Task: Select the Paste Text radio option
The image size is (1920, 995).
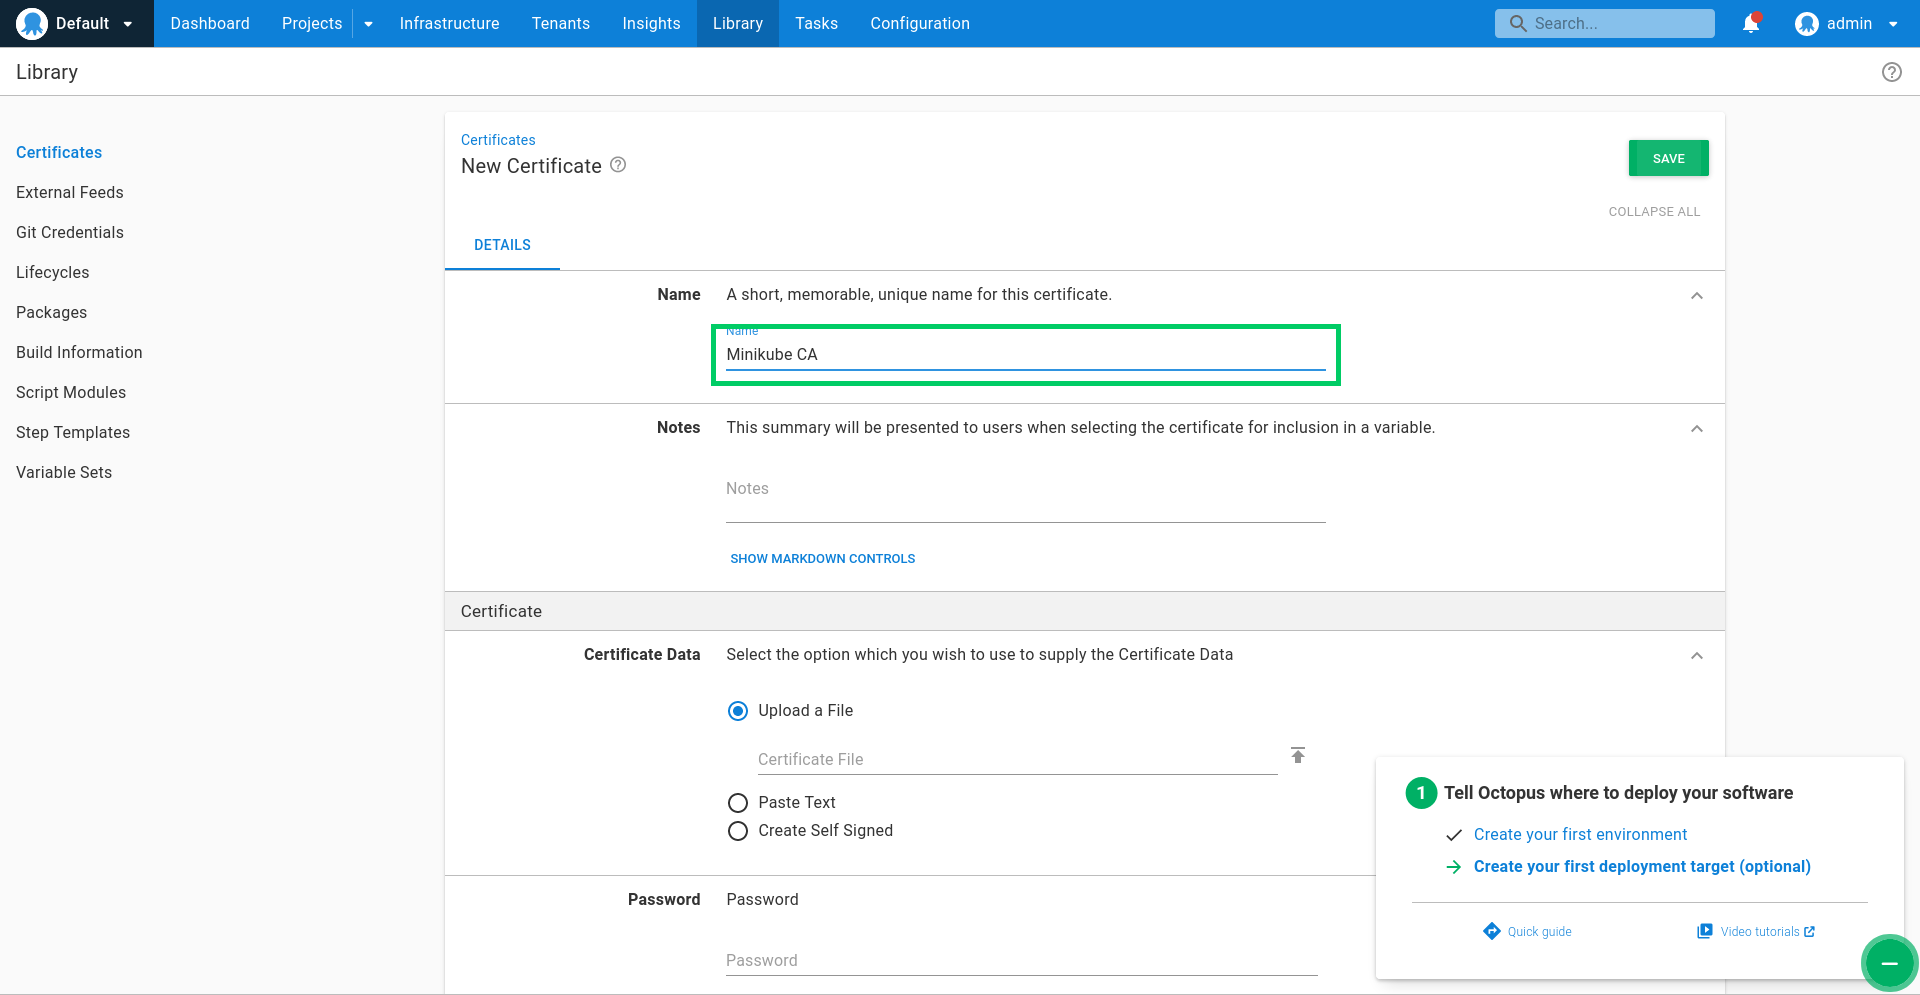Action: click(738, 803)
